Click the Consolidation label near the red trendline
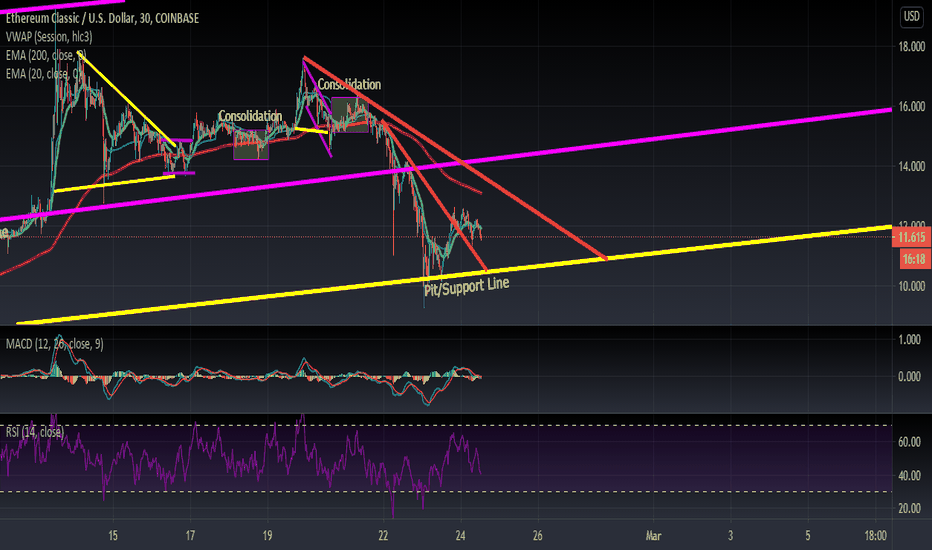 coord(349,84)
